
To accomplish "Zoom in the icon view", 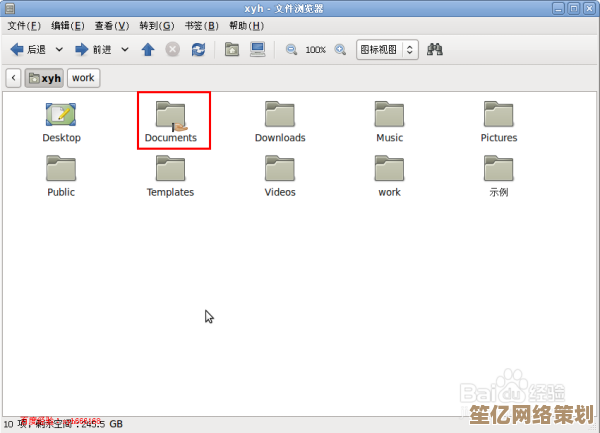I will 340,49.
